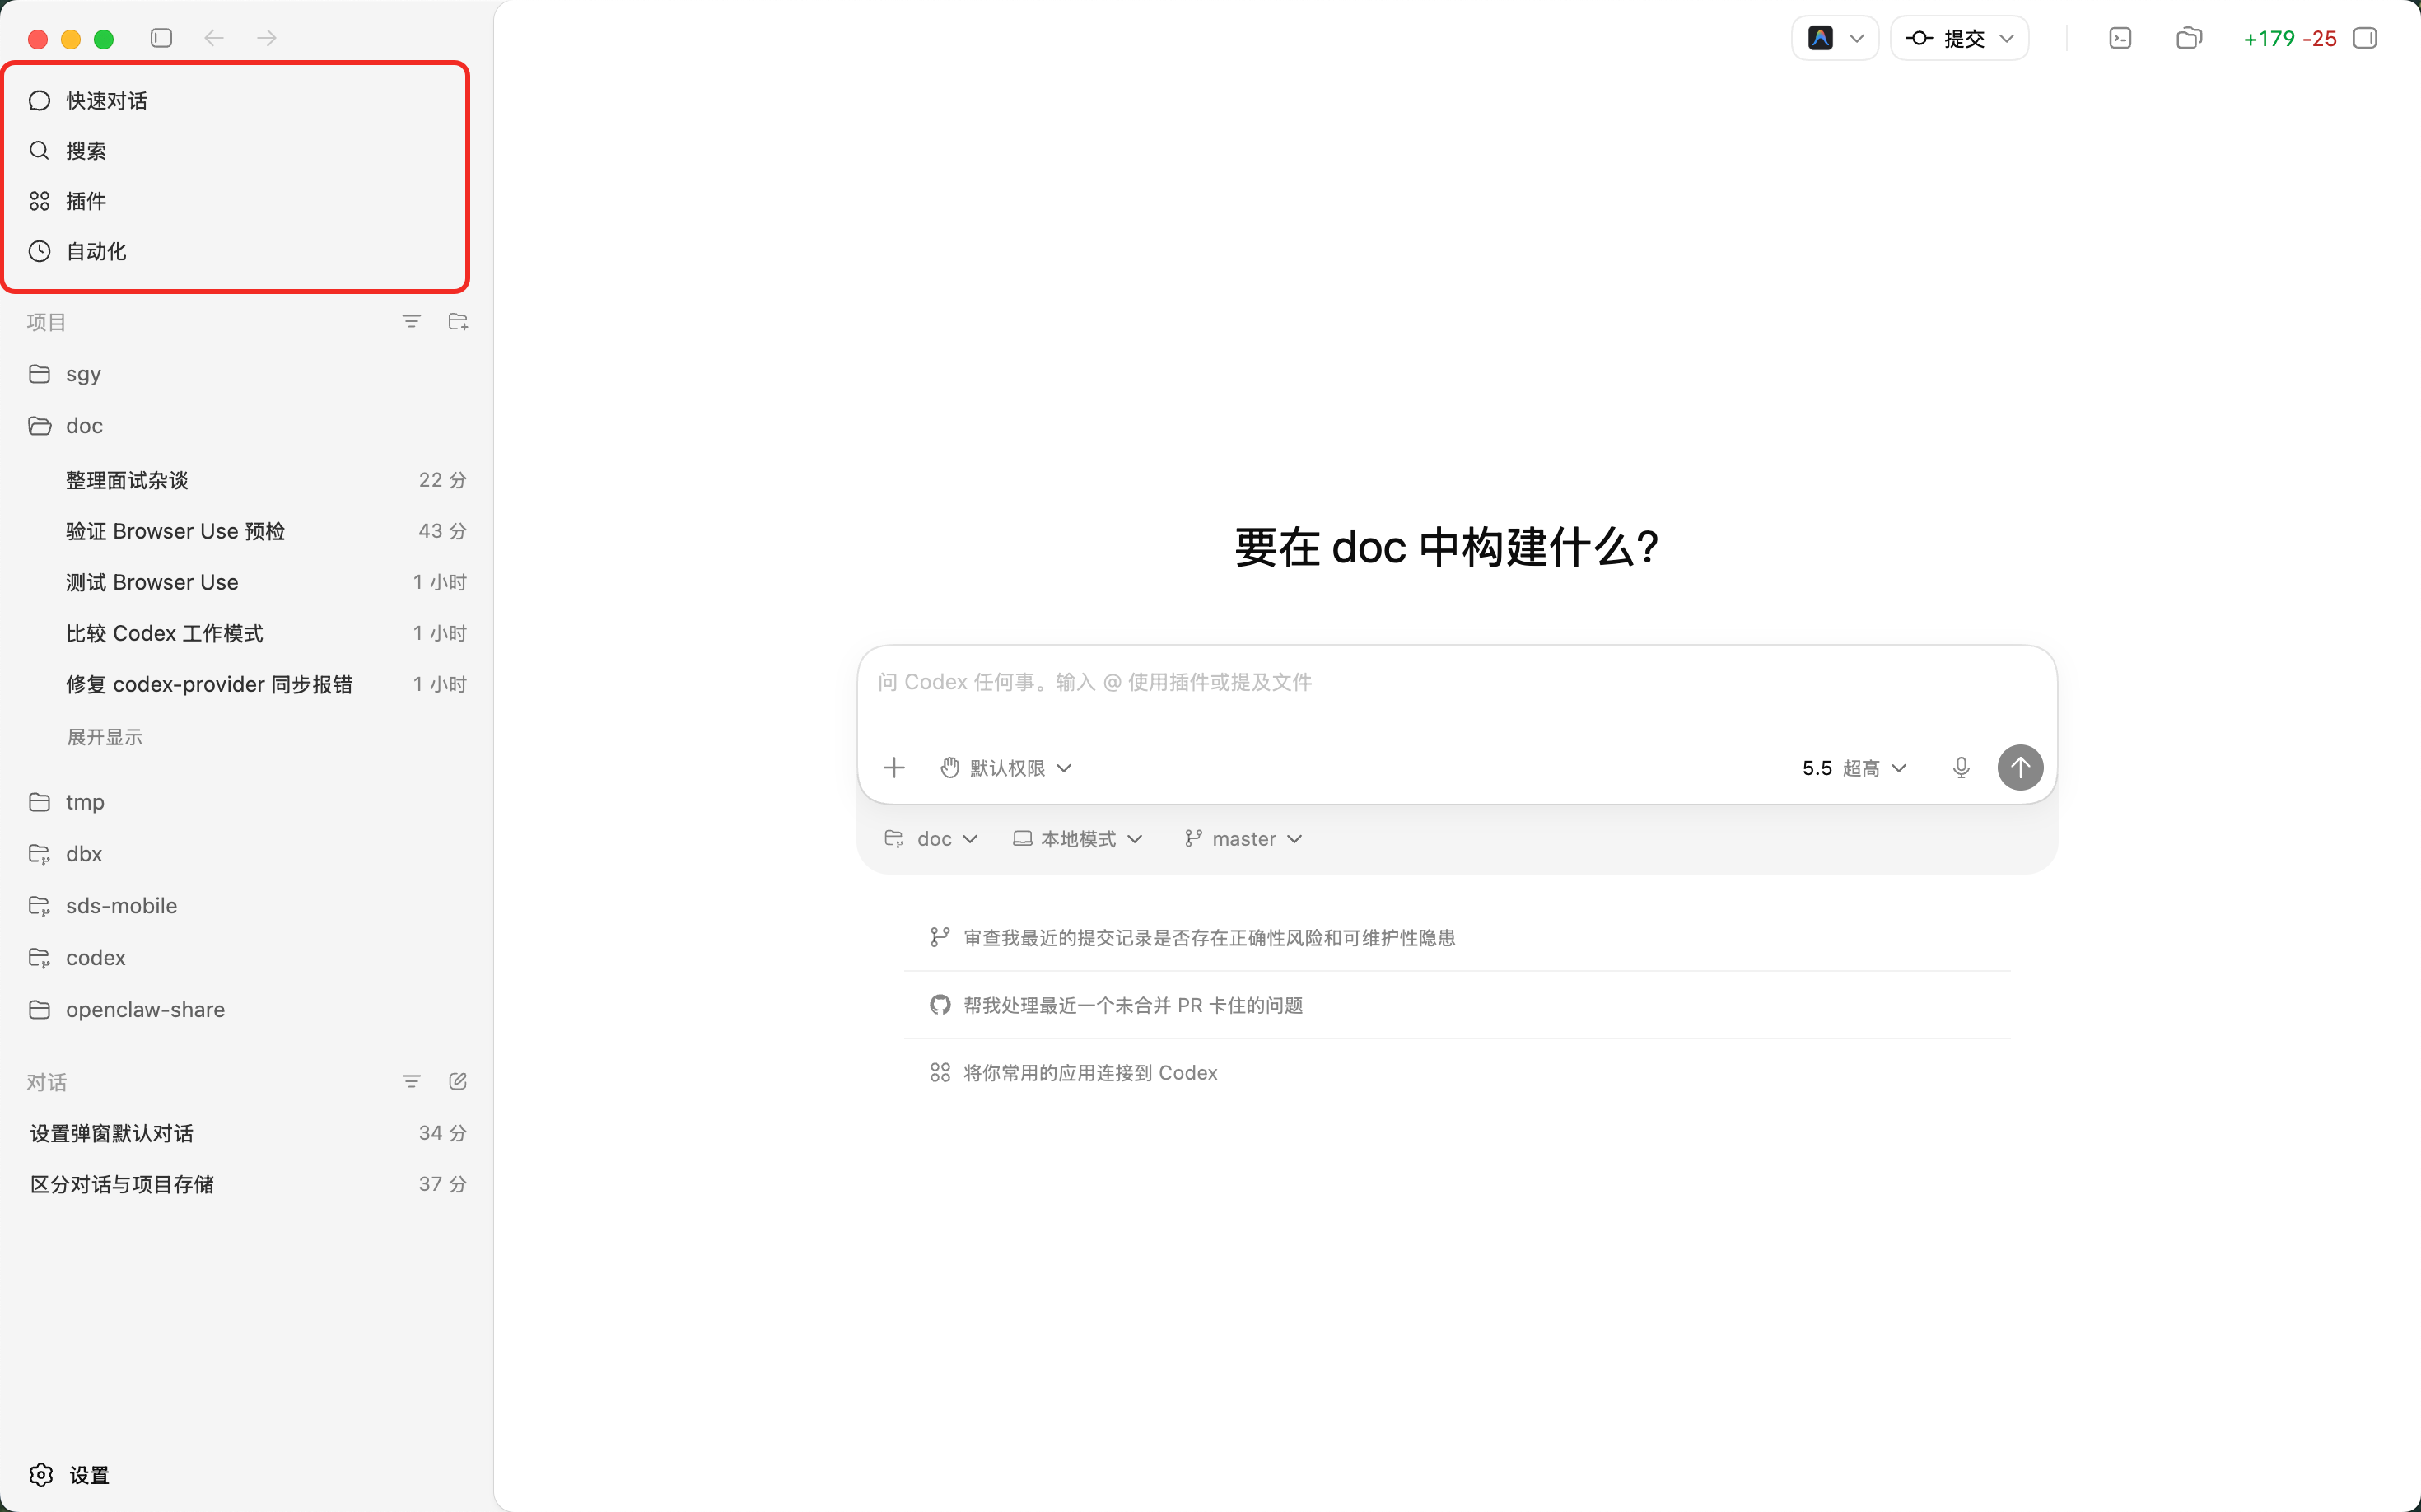Viewport: 2421px width, 1512px height.
Task: Open the 提交 commit menu at top
Action: point(1958,38)
